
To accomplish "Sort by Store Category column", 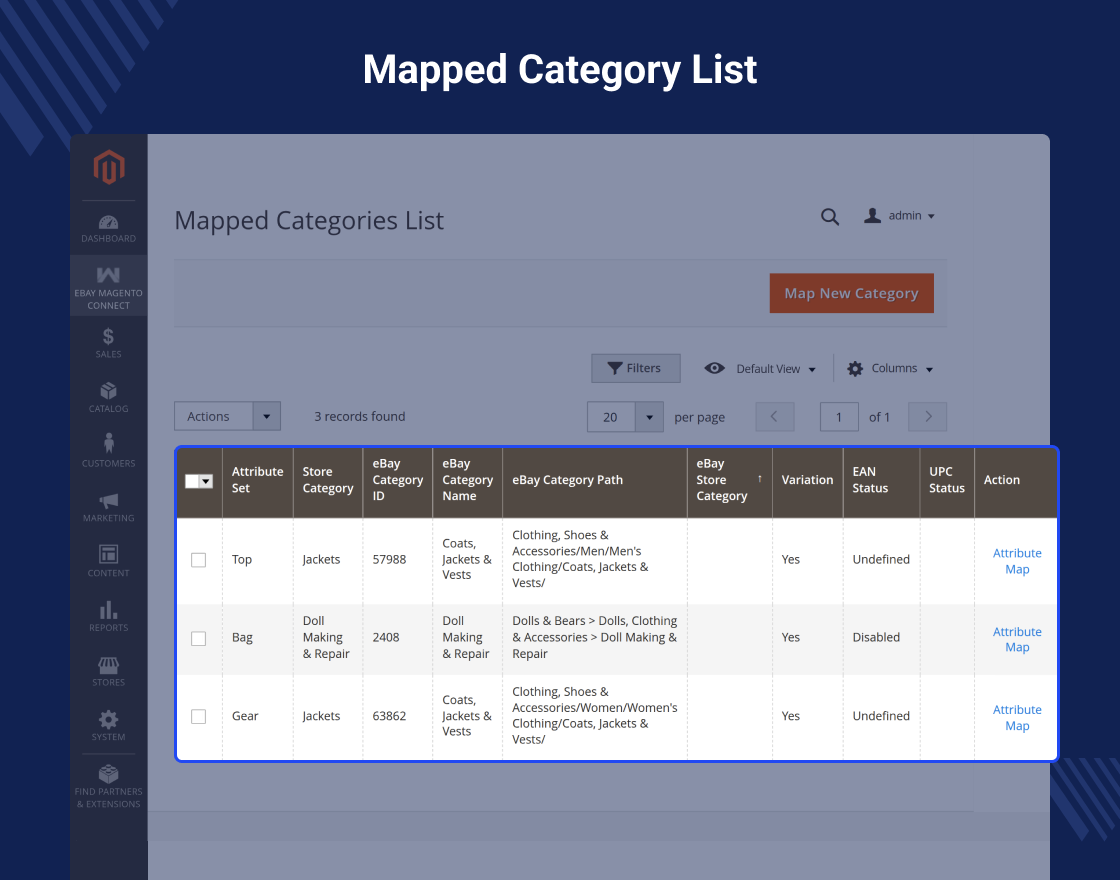I will coord(328,480).
